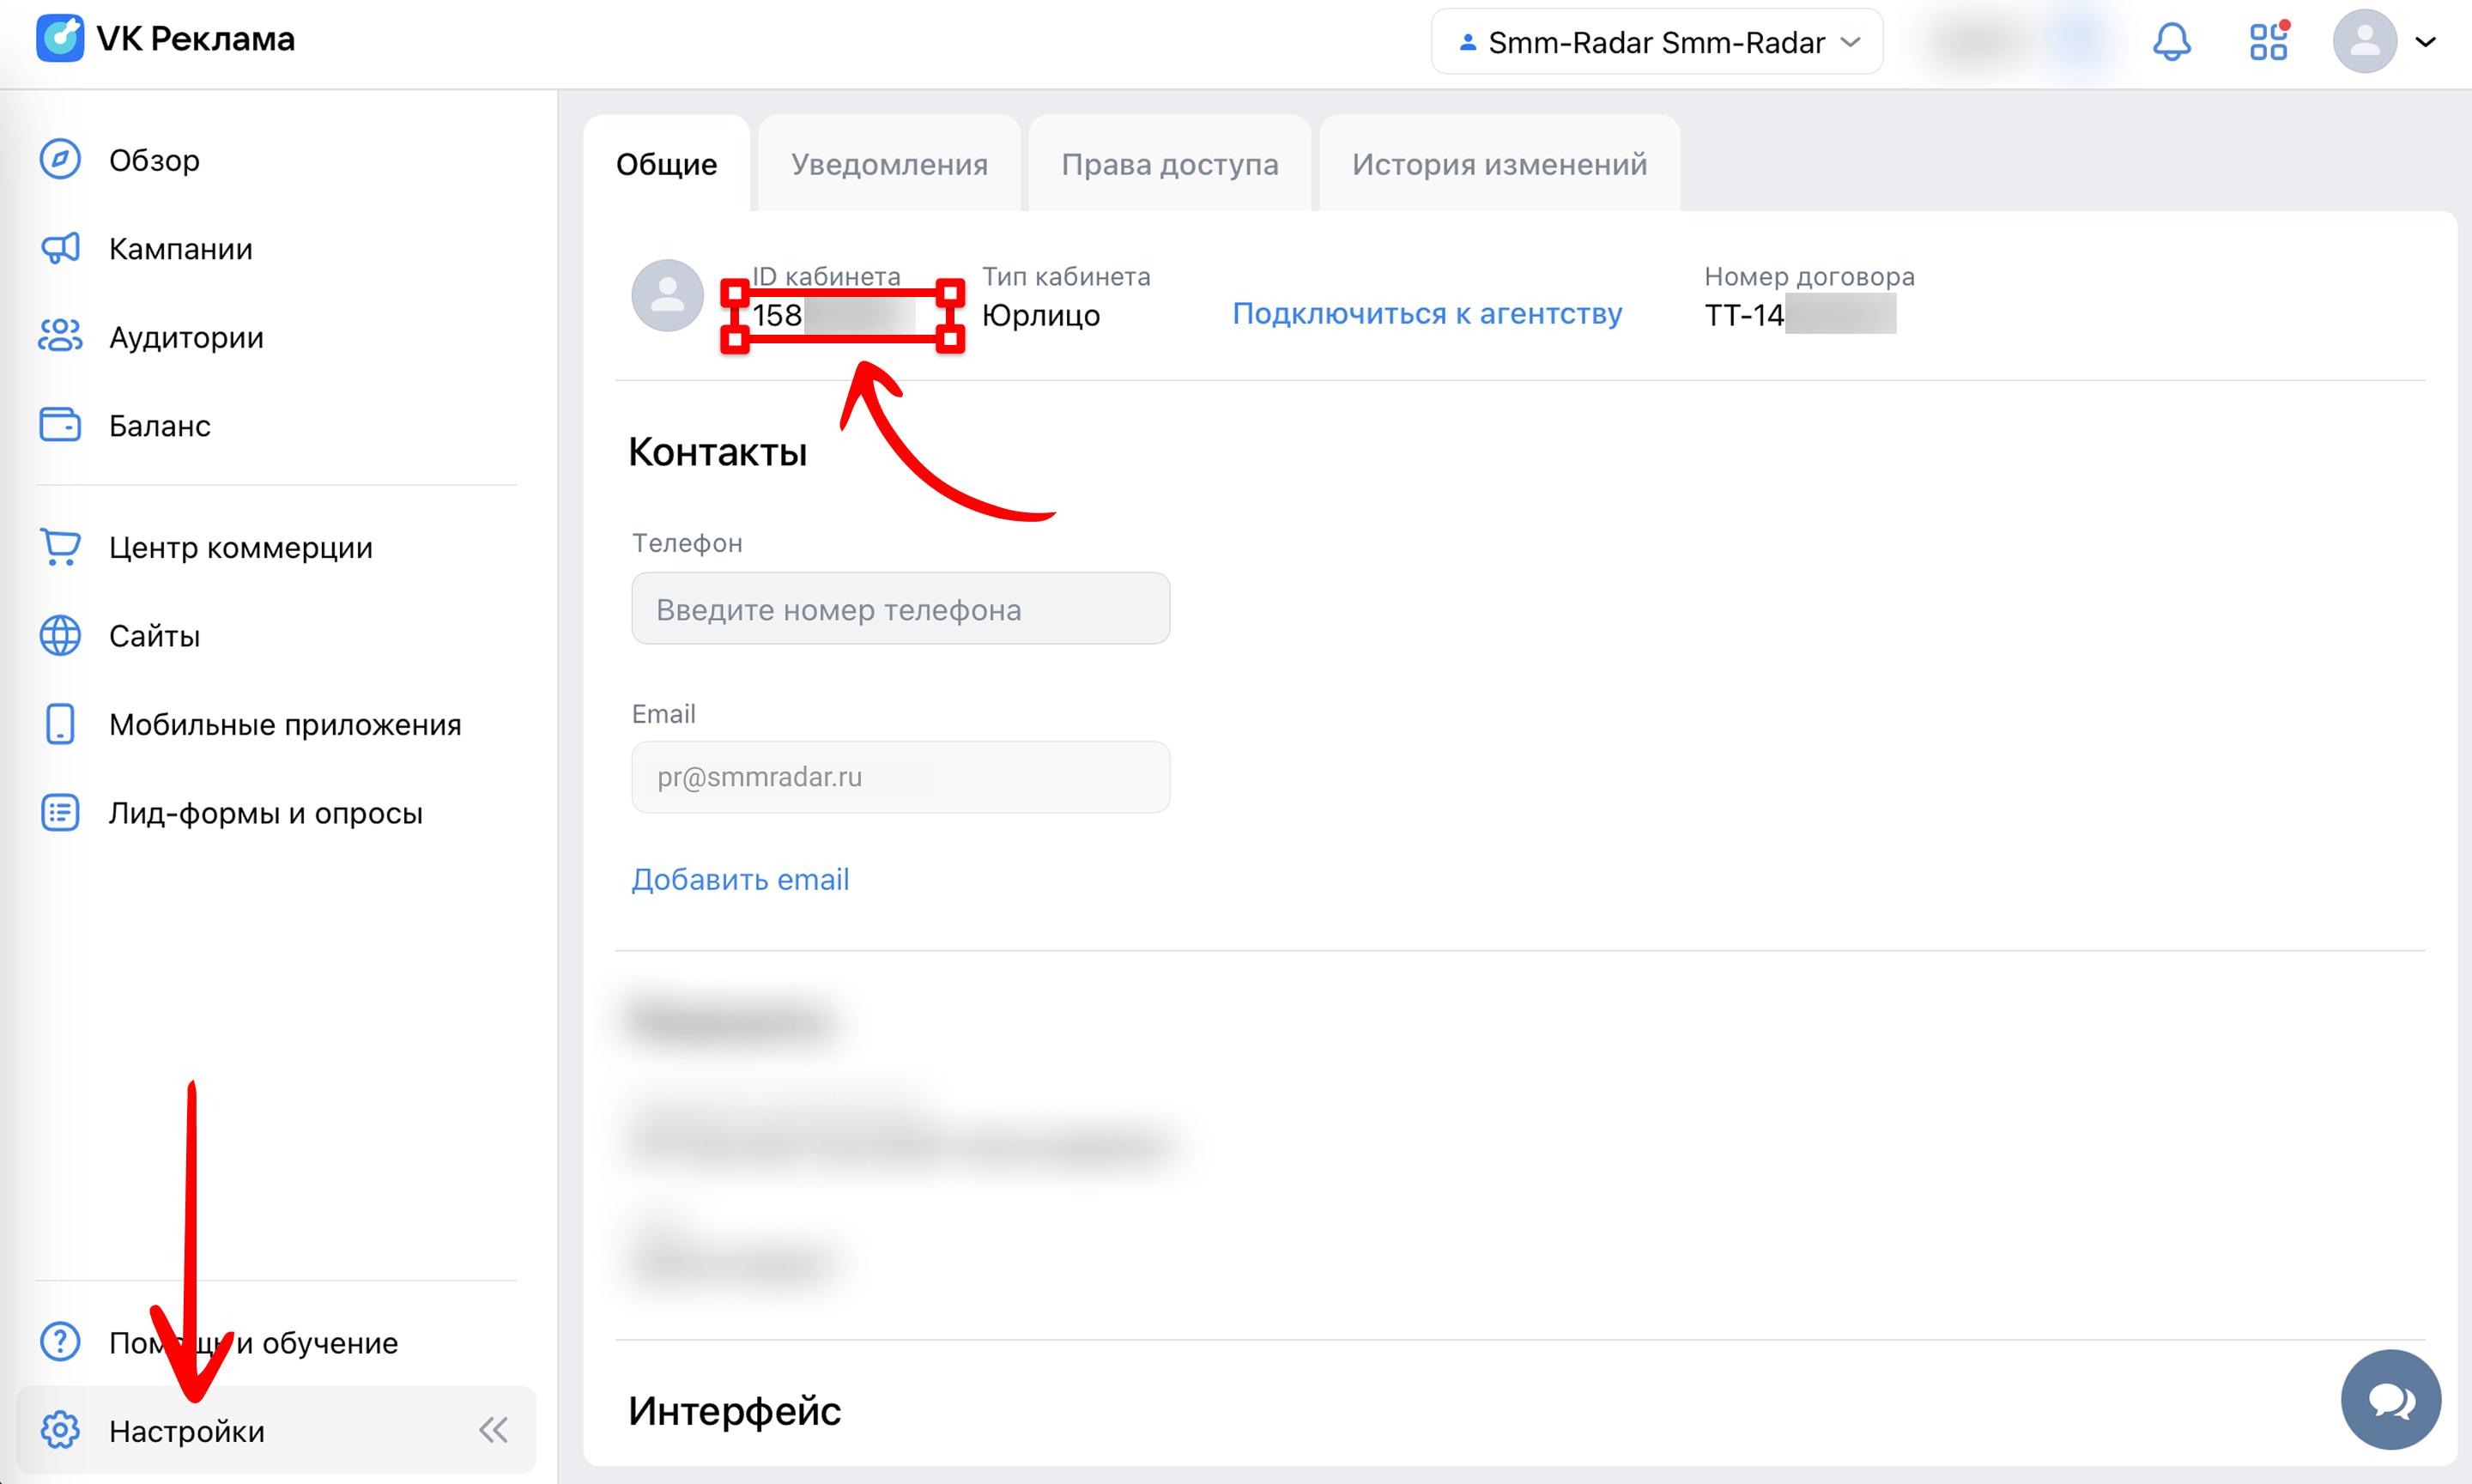This screenshot has height=1484, width=2472.
Task: Open the История изменений tab
Action: tap(1499, 164)
